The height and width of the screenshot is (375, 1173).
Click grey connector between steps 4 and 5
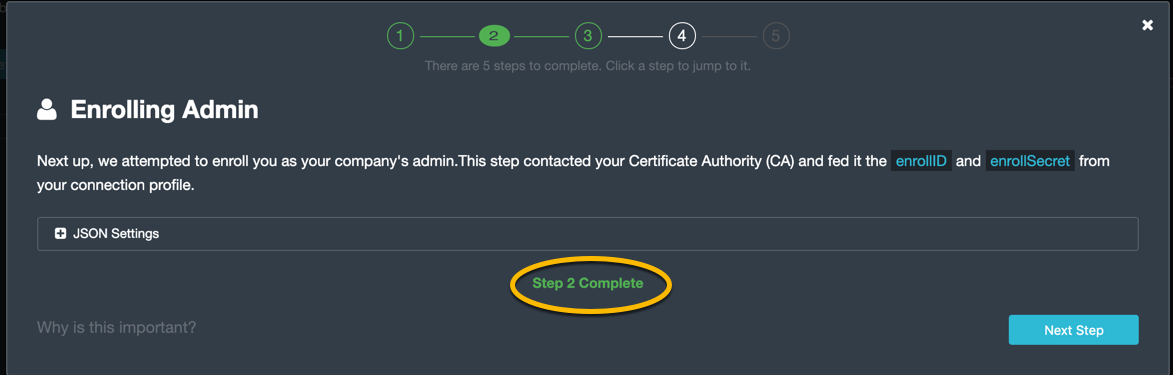(x=729, y=36)
